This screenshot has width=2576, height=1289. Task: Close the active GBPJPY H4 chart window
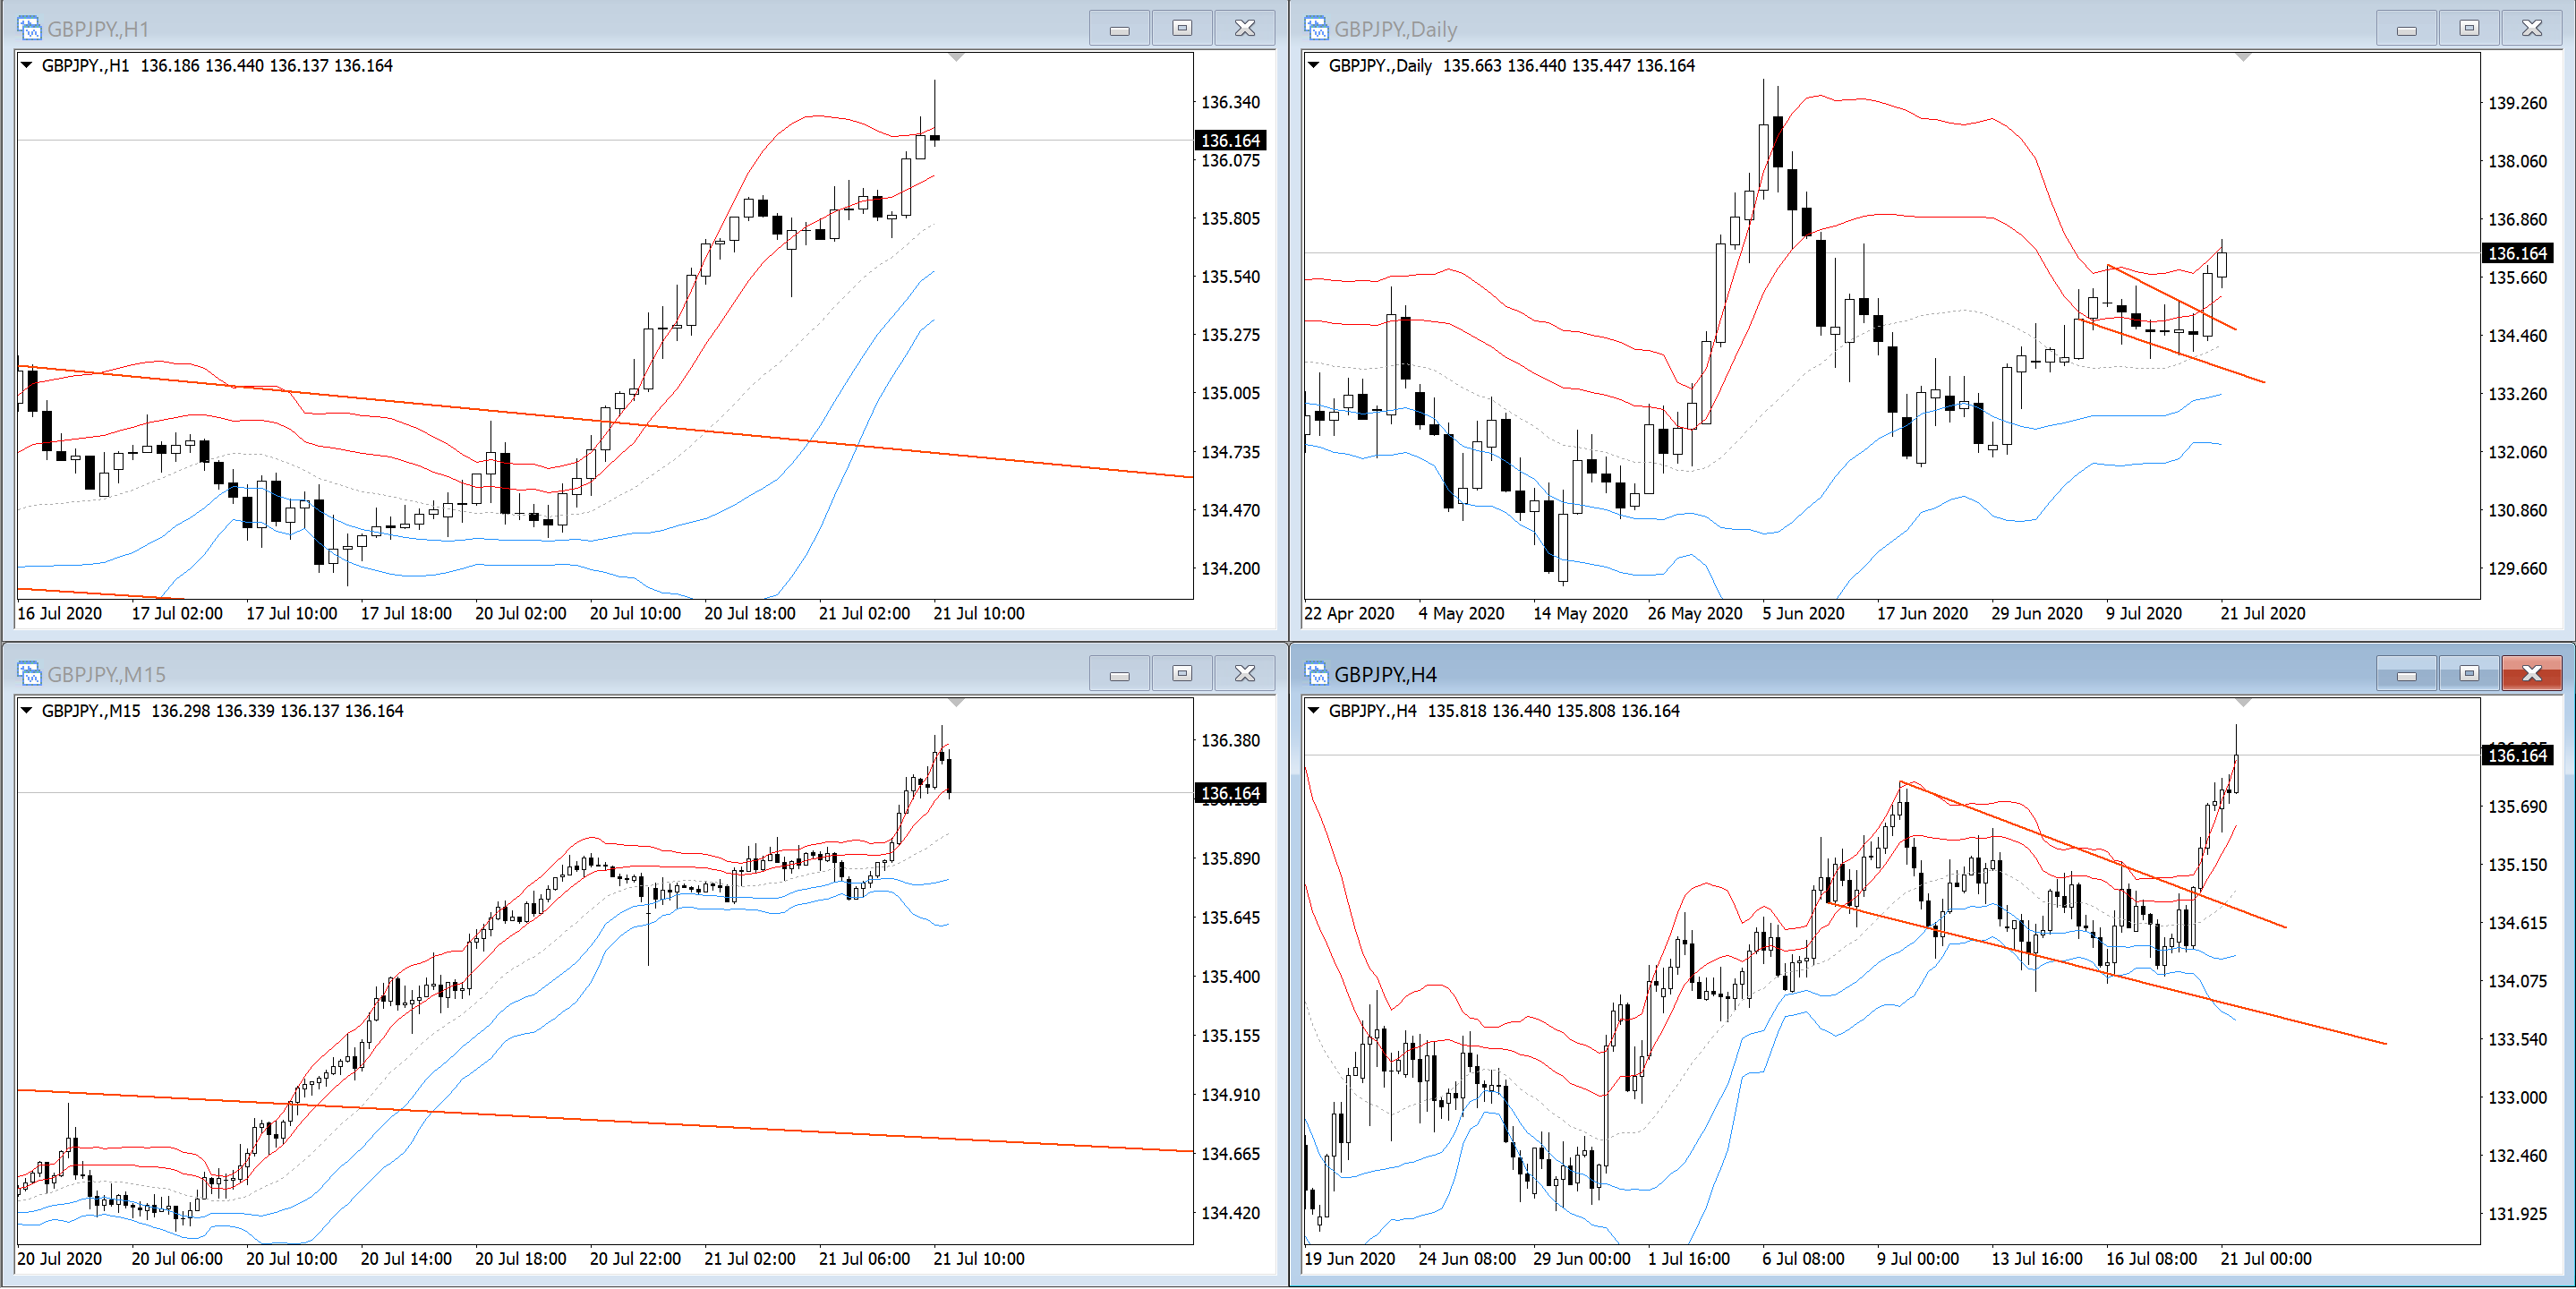point(2531,674)
